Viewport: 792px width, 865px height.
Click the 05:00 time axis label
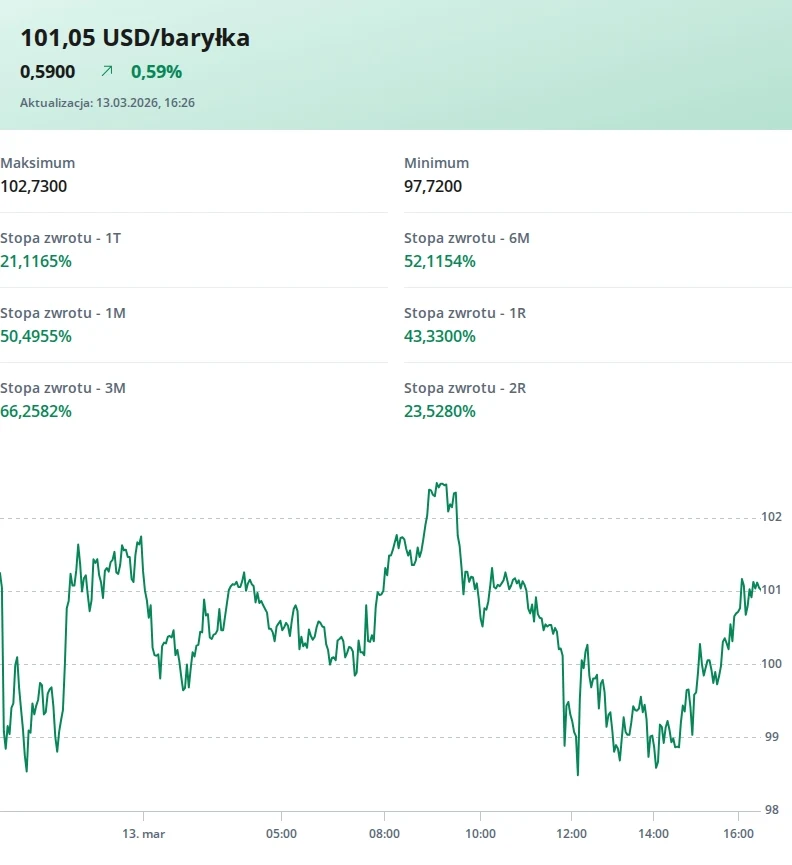pyautogui.click(x=282, y=833)
